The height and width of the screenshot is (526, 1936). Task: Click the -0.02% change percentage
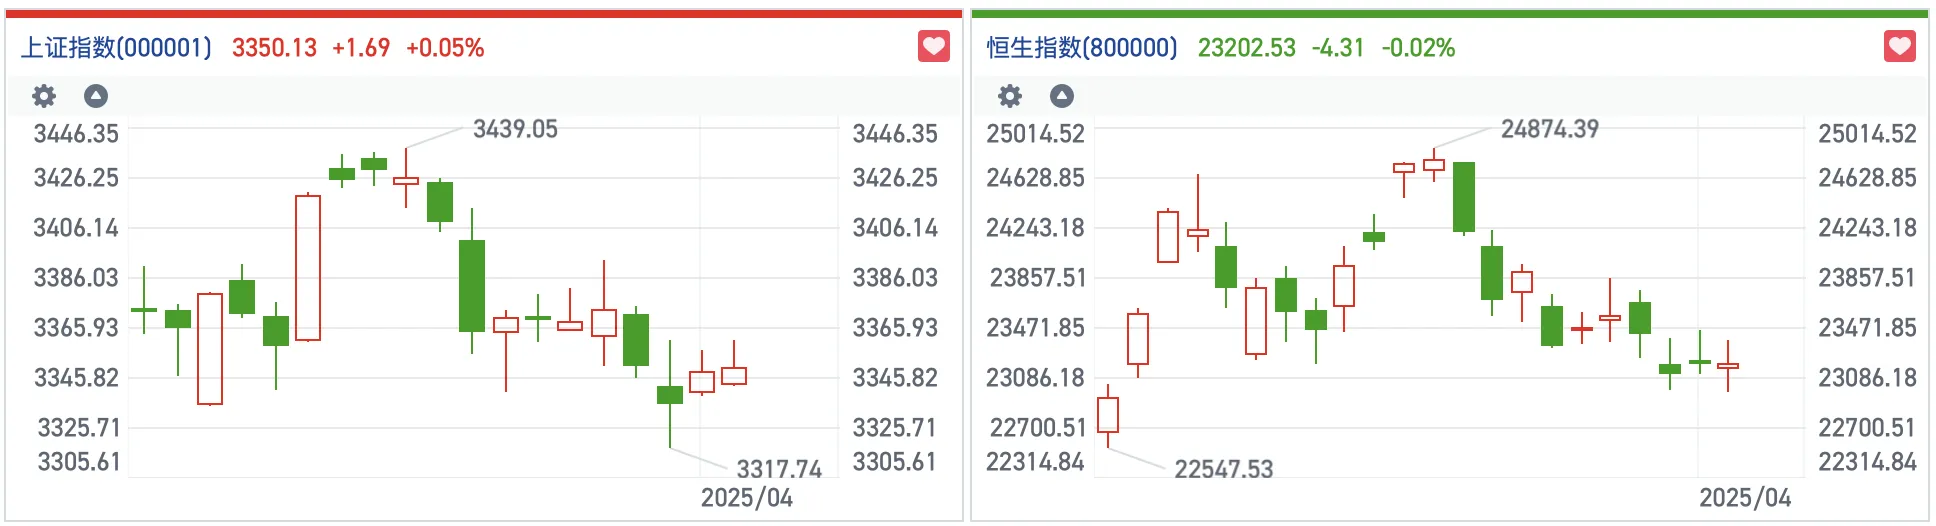[1418, 48]
